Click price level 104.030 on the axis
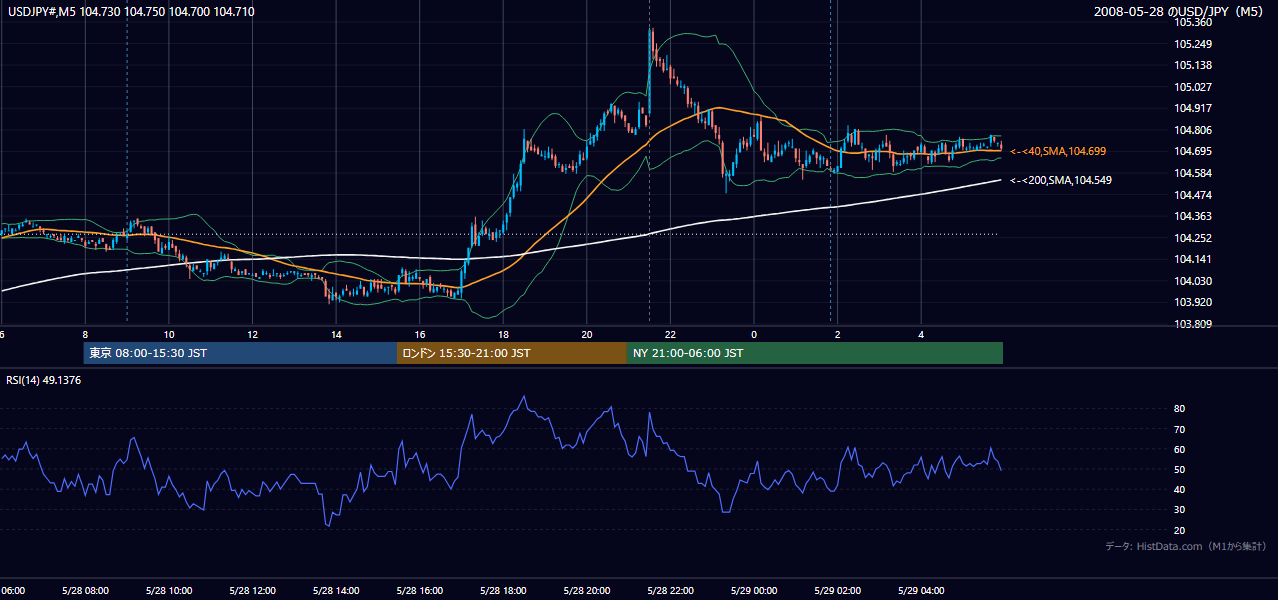The width and height of the screenshot is (1278, 600). point(1193,281)
